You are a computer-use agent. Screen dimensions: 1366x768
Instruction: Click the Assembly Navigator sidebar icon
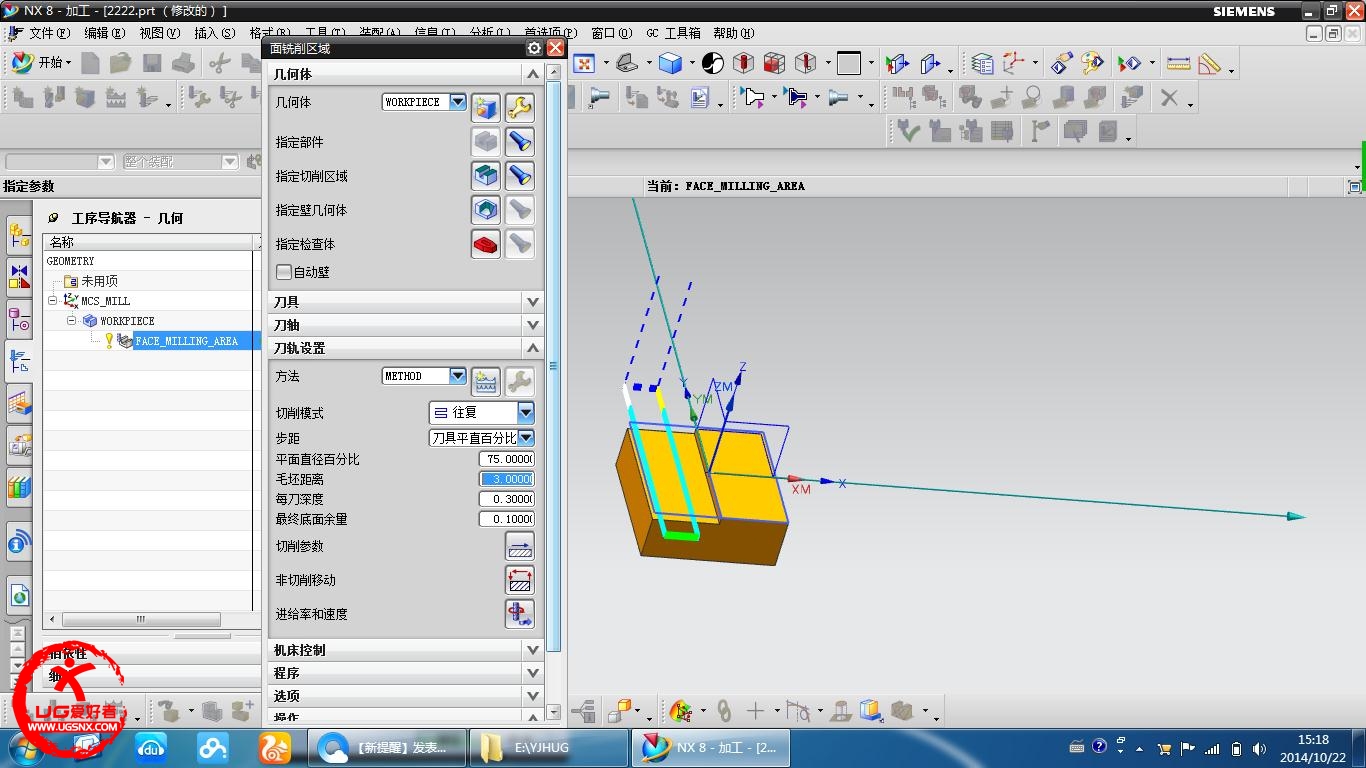(x=19, y=237)
